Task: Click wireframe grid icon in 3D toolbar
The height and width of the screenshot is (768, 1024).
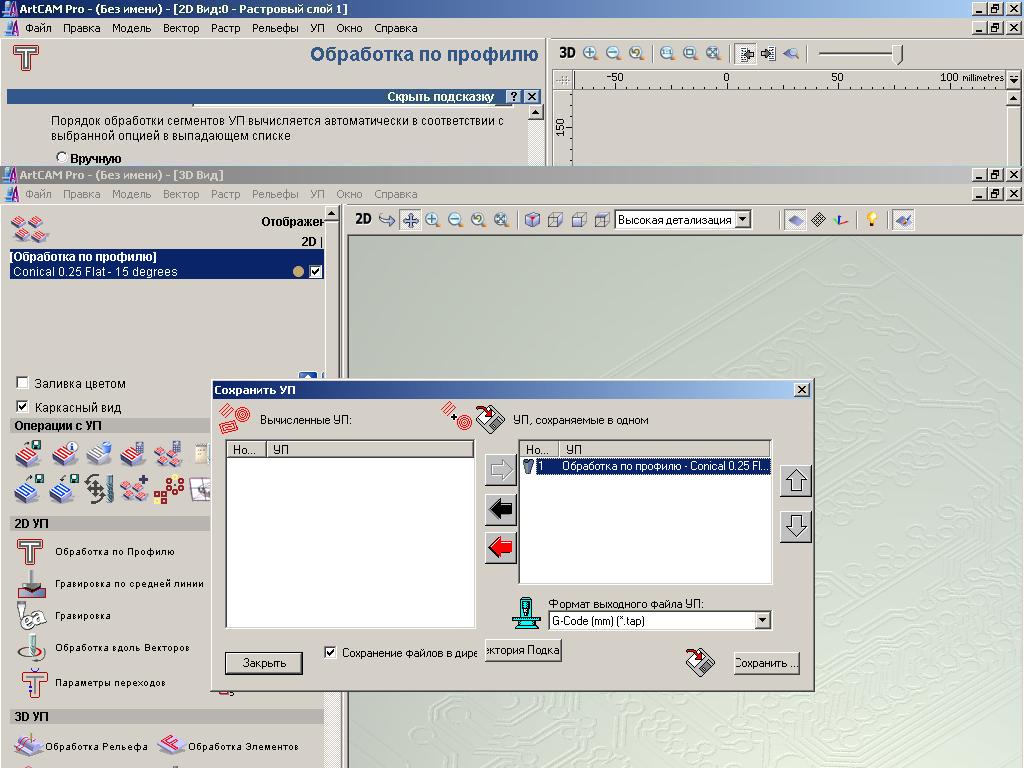Action: [x=818, y=220]
